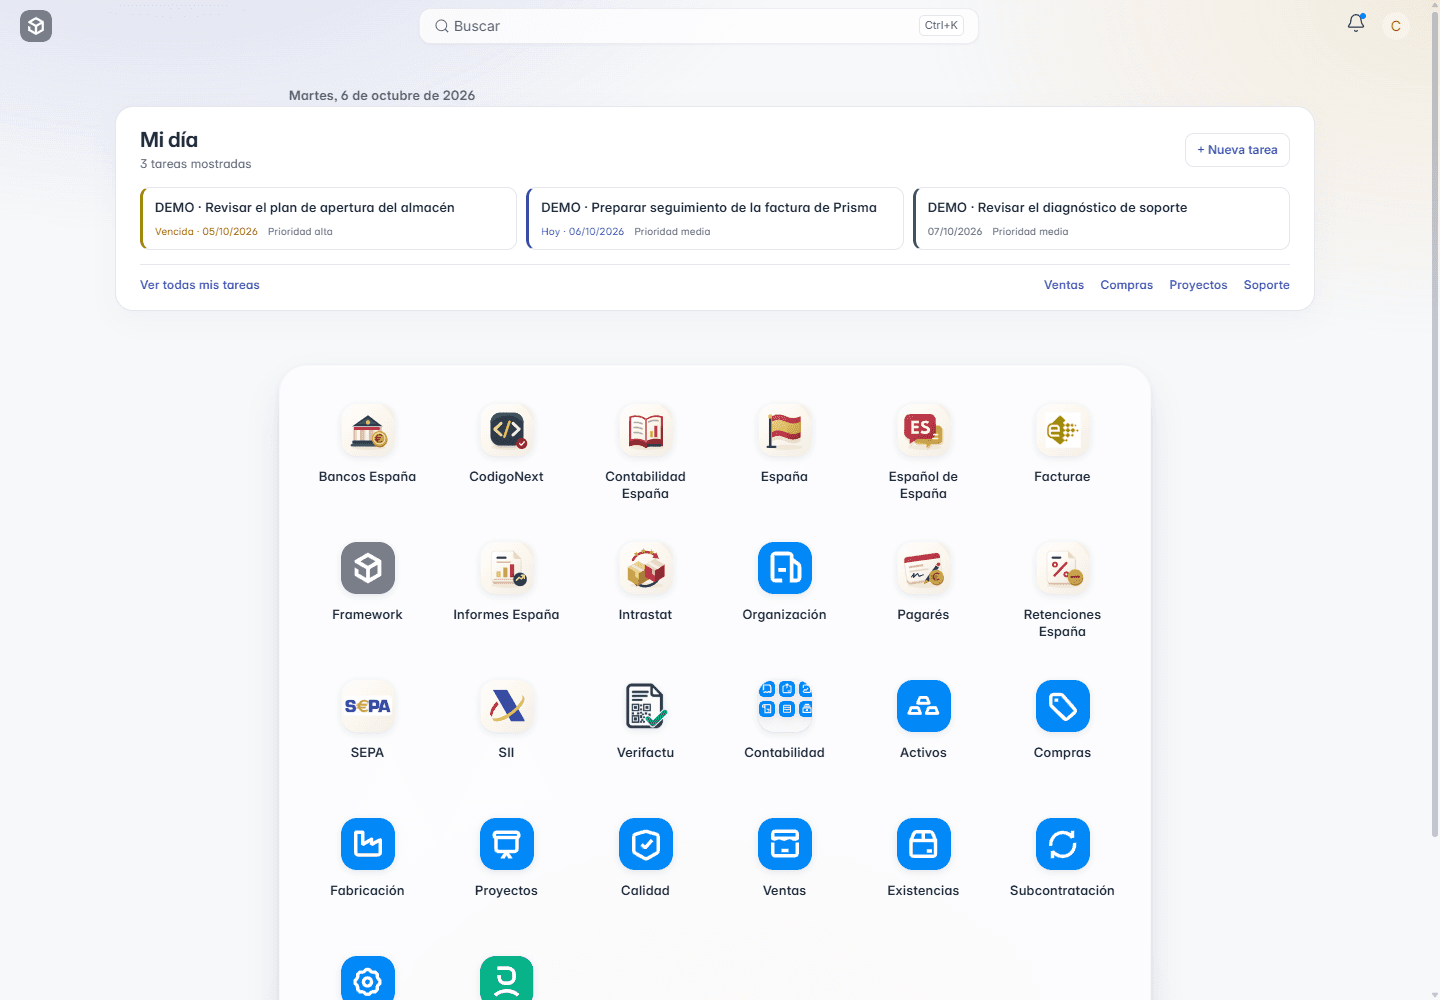Click the España flag icon

click(x=784, y=431)
